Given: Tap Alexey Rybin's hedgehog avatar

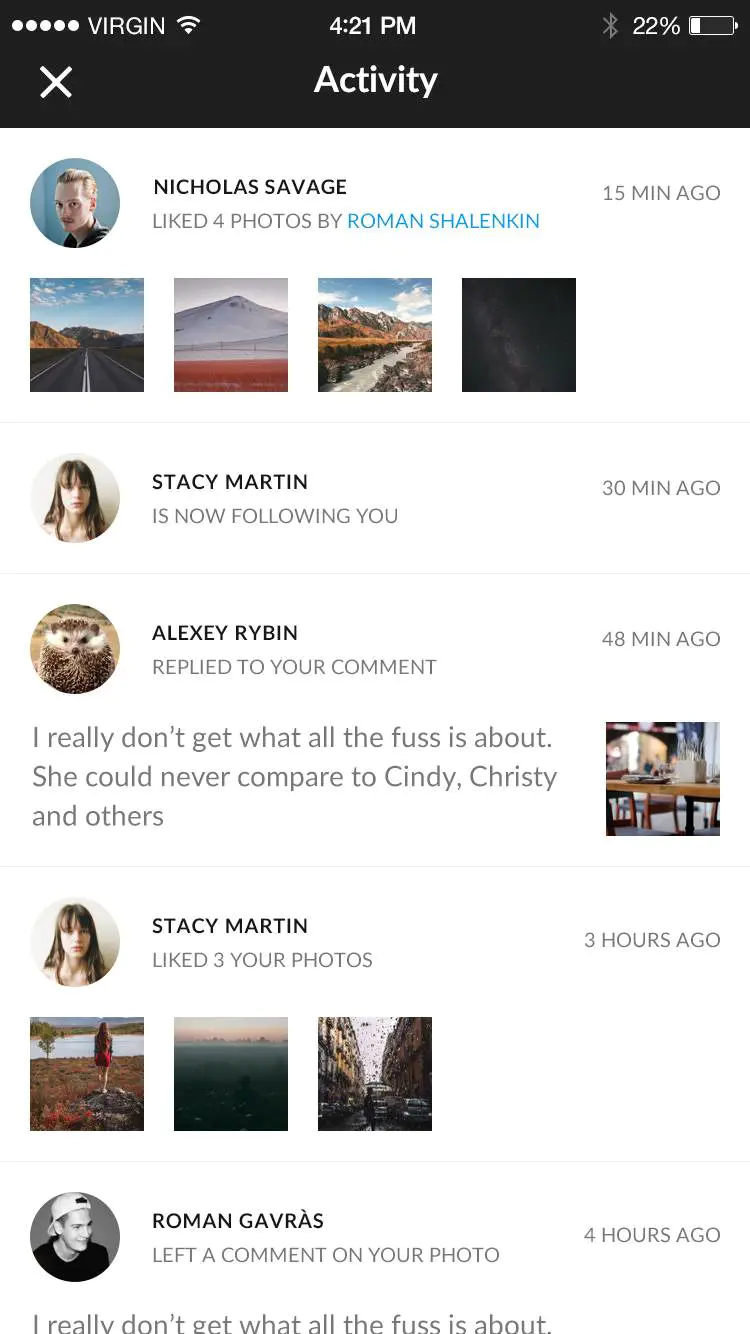Looking at the screenshot, I should coord(75,649).
